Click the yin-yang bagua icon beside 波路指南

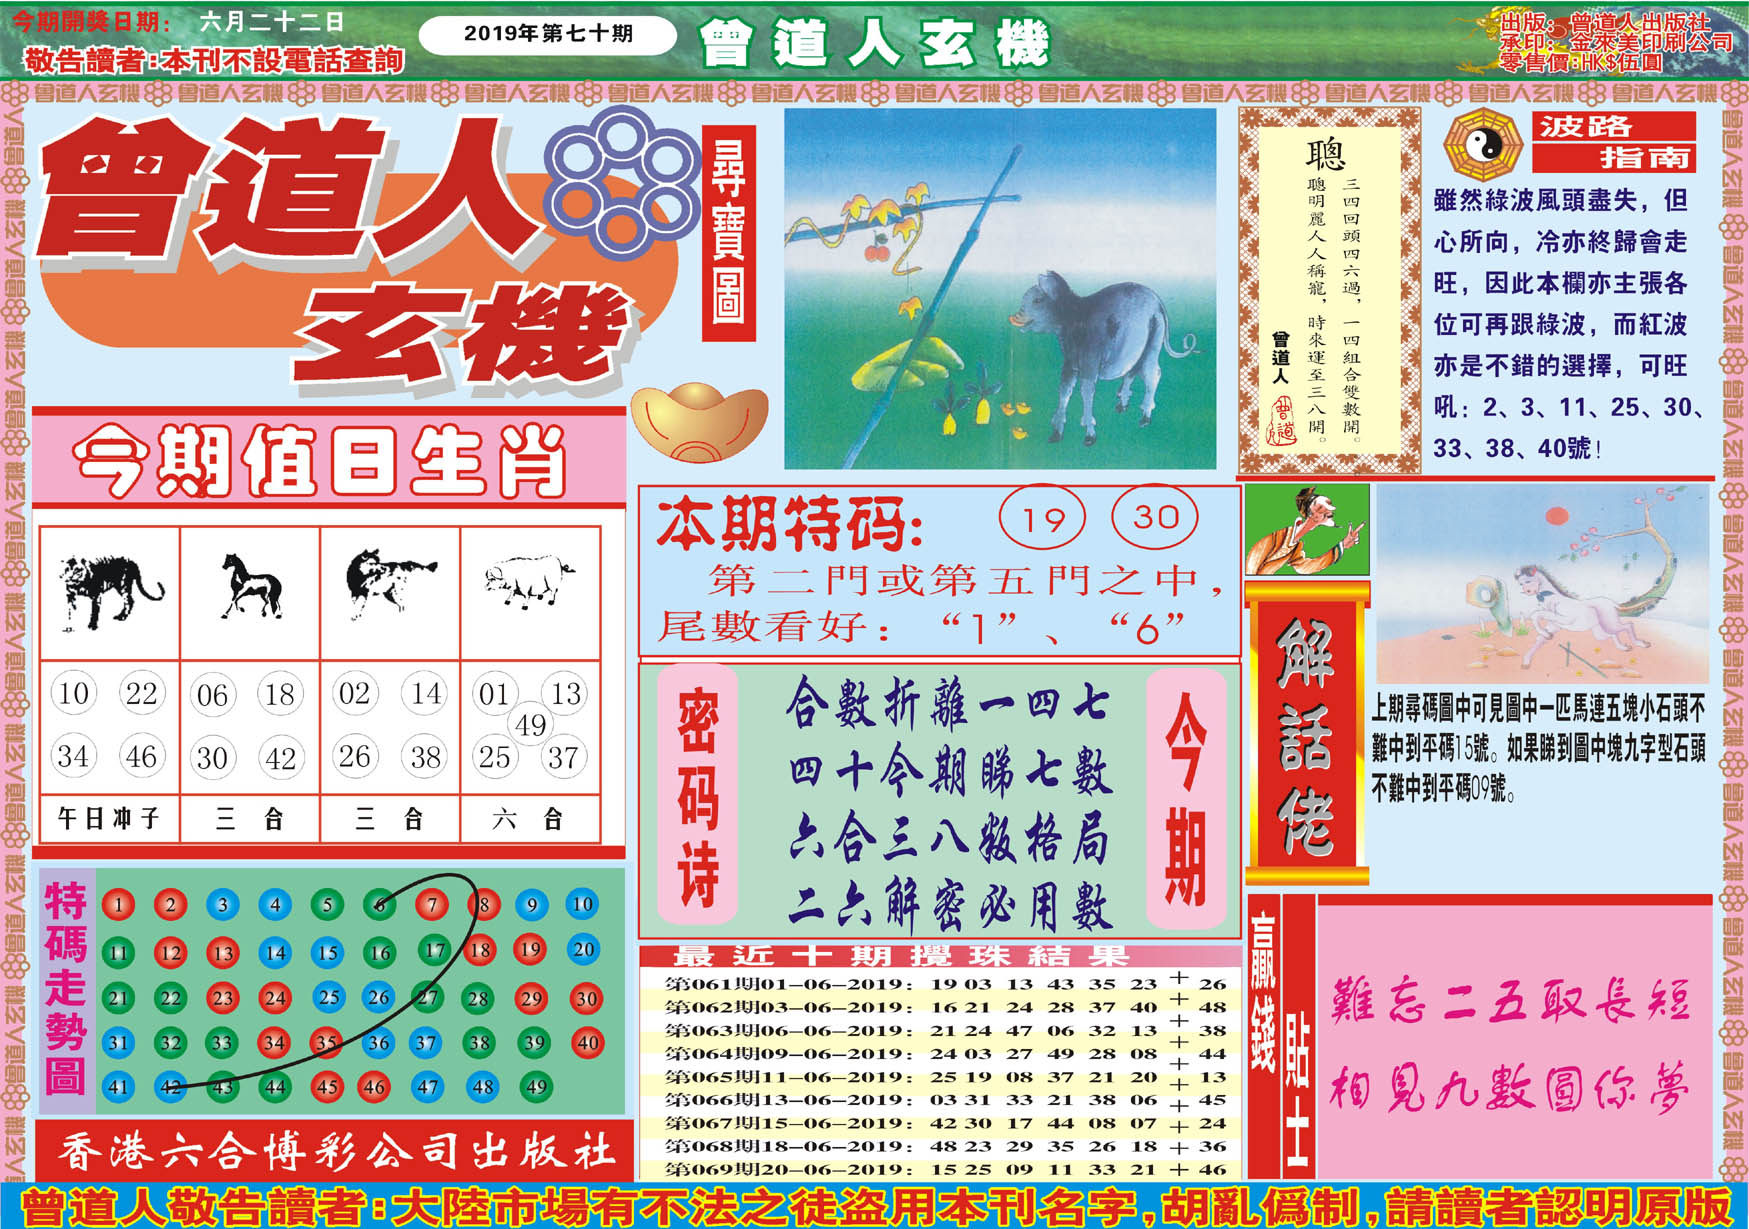tap(1482, 146)
